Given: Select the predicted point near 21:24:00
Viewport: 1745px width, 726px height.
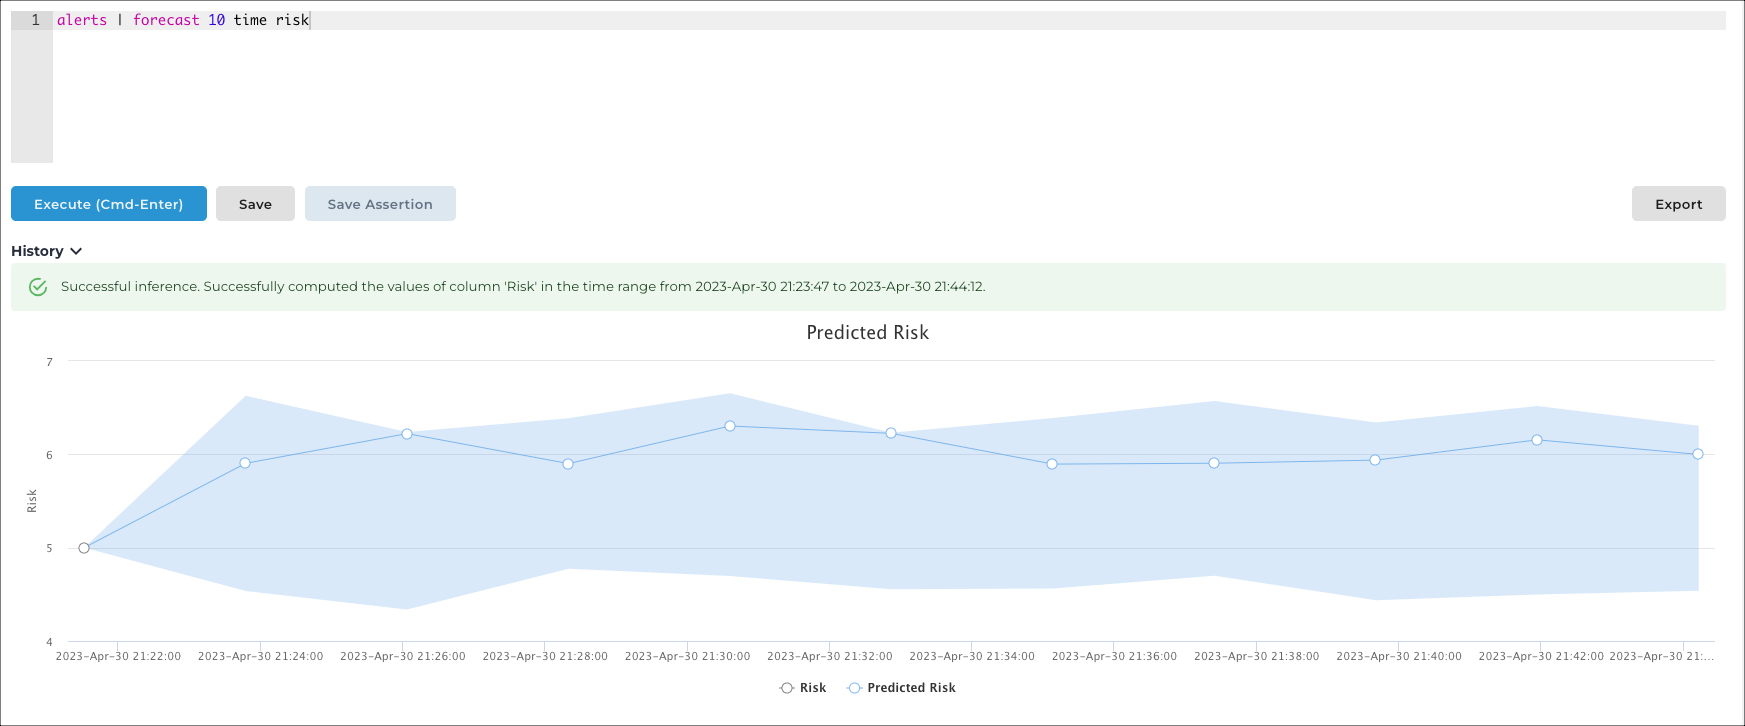Looking at the screenshot, I should coord(245,463).
